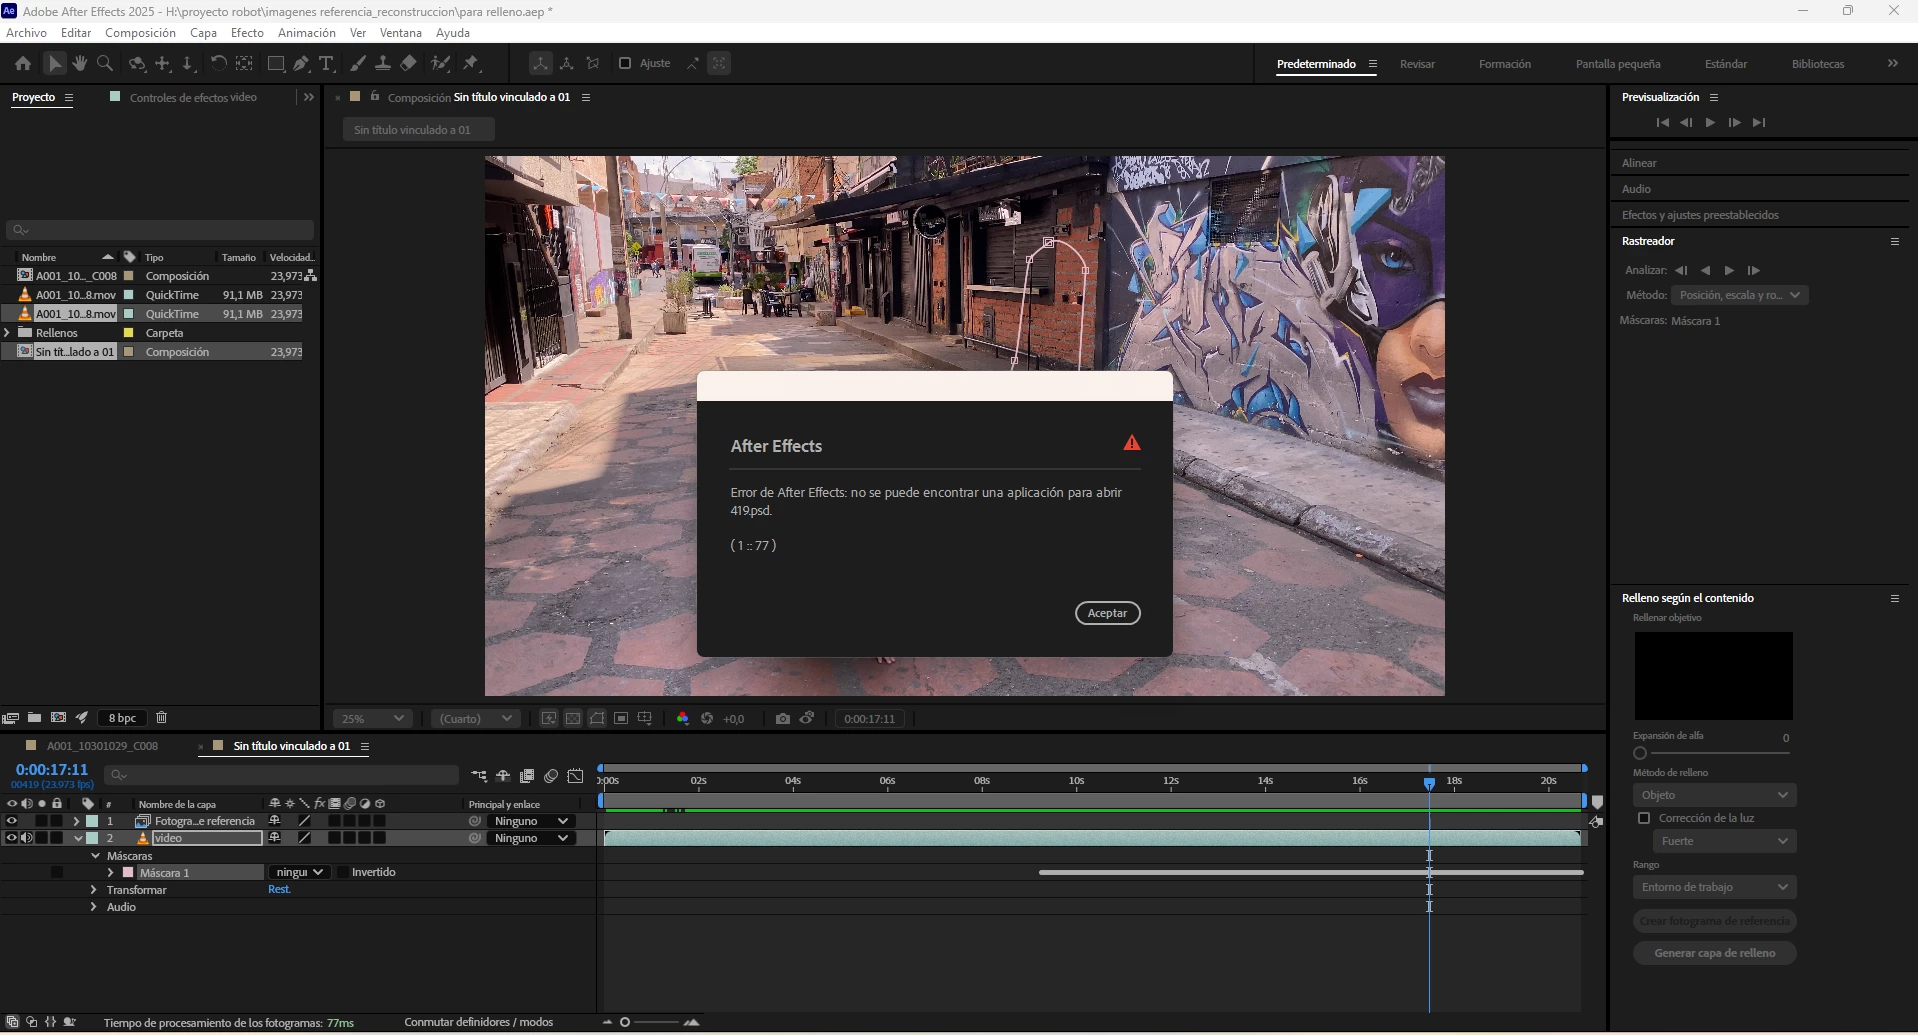Enable Motion Blur icon in timeline header

[x=551, y=775]
